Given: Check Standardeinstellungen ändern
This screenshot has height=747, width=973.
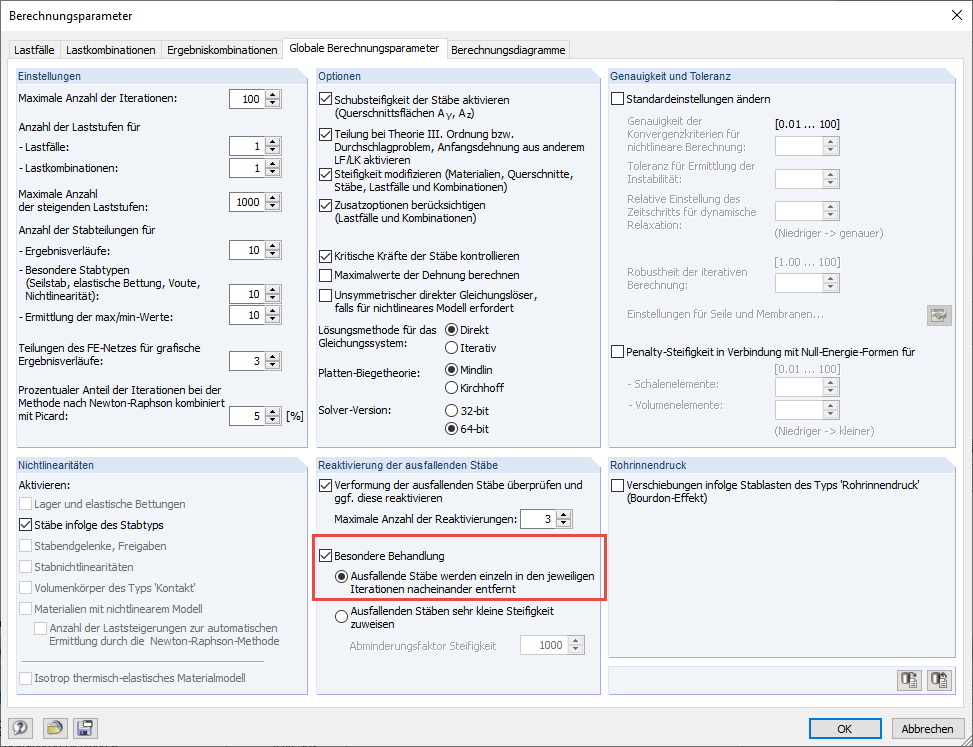Looking at the screenshot, I should pyautogui.click(x=617, y=97).
